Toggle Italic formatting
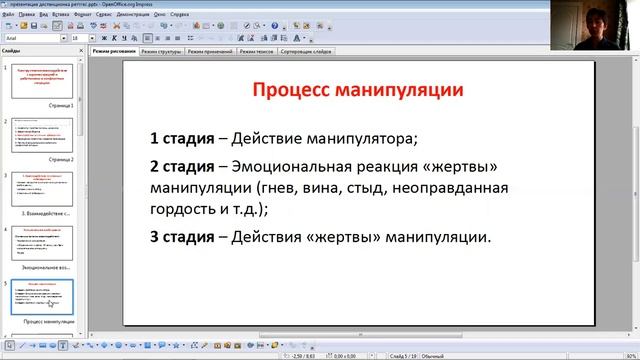The image size is (640, 360). (x=114, y=38)
